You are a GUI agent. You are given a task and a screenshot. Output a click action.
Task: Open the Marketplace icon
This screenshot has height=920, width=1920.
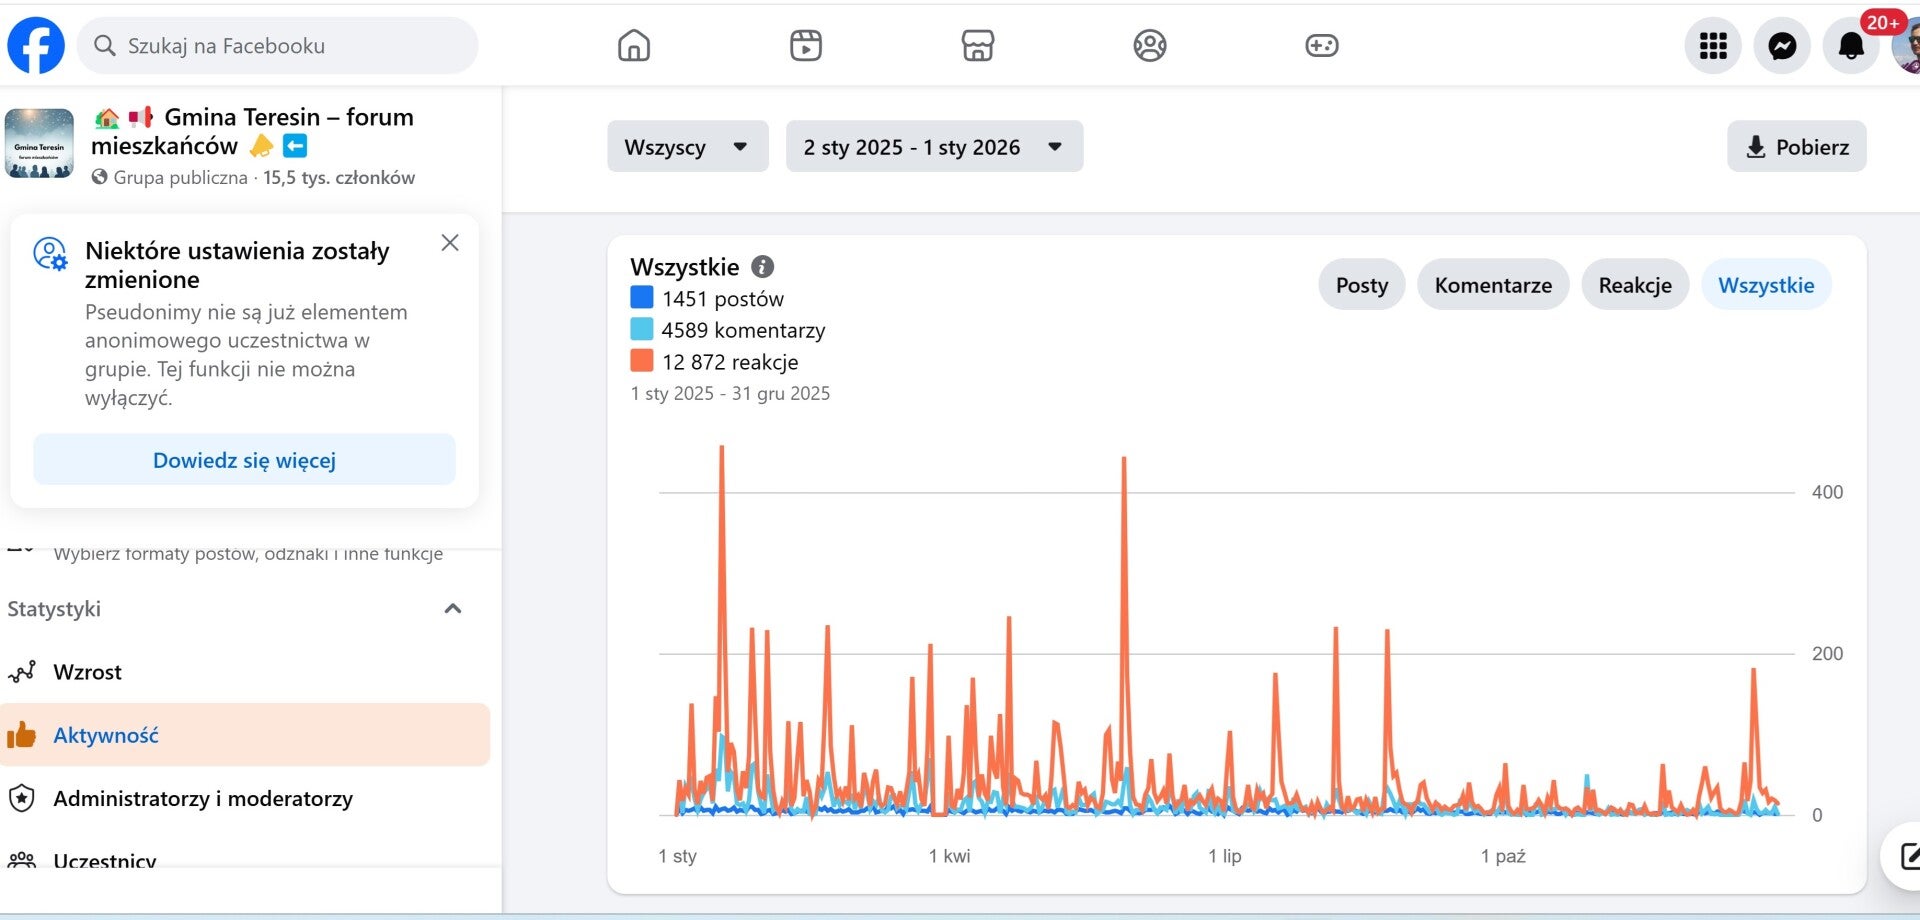tap(978, 46)
